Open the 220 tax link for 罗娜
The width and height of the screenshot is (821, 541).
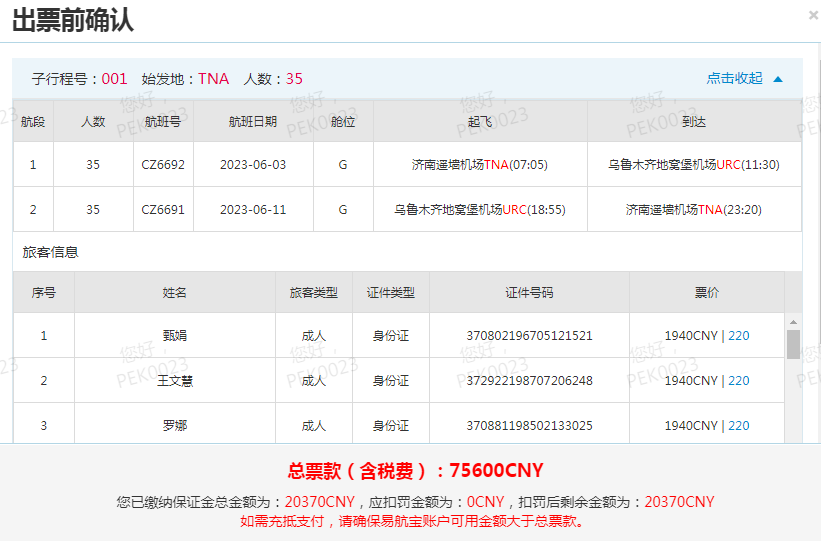[738, 426]
